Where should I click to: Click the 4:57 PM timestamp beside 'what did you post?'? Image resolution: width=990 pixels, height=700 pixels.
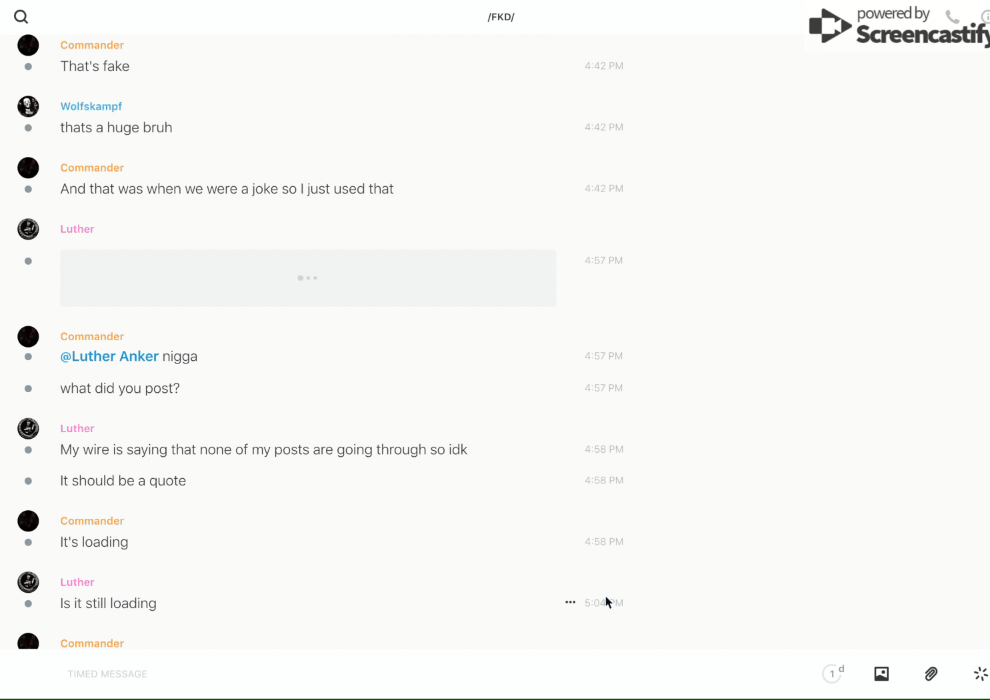tap(603, 388)
